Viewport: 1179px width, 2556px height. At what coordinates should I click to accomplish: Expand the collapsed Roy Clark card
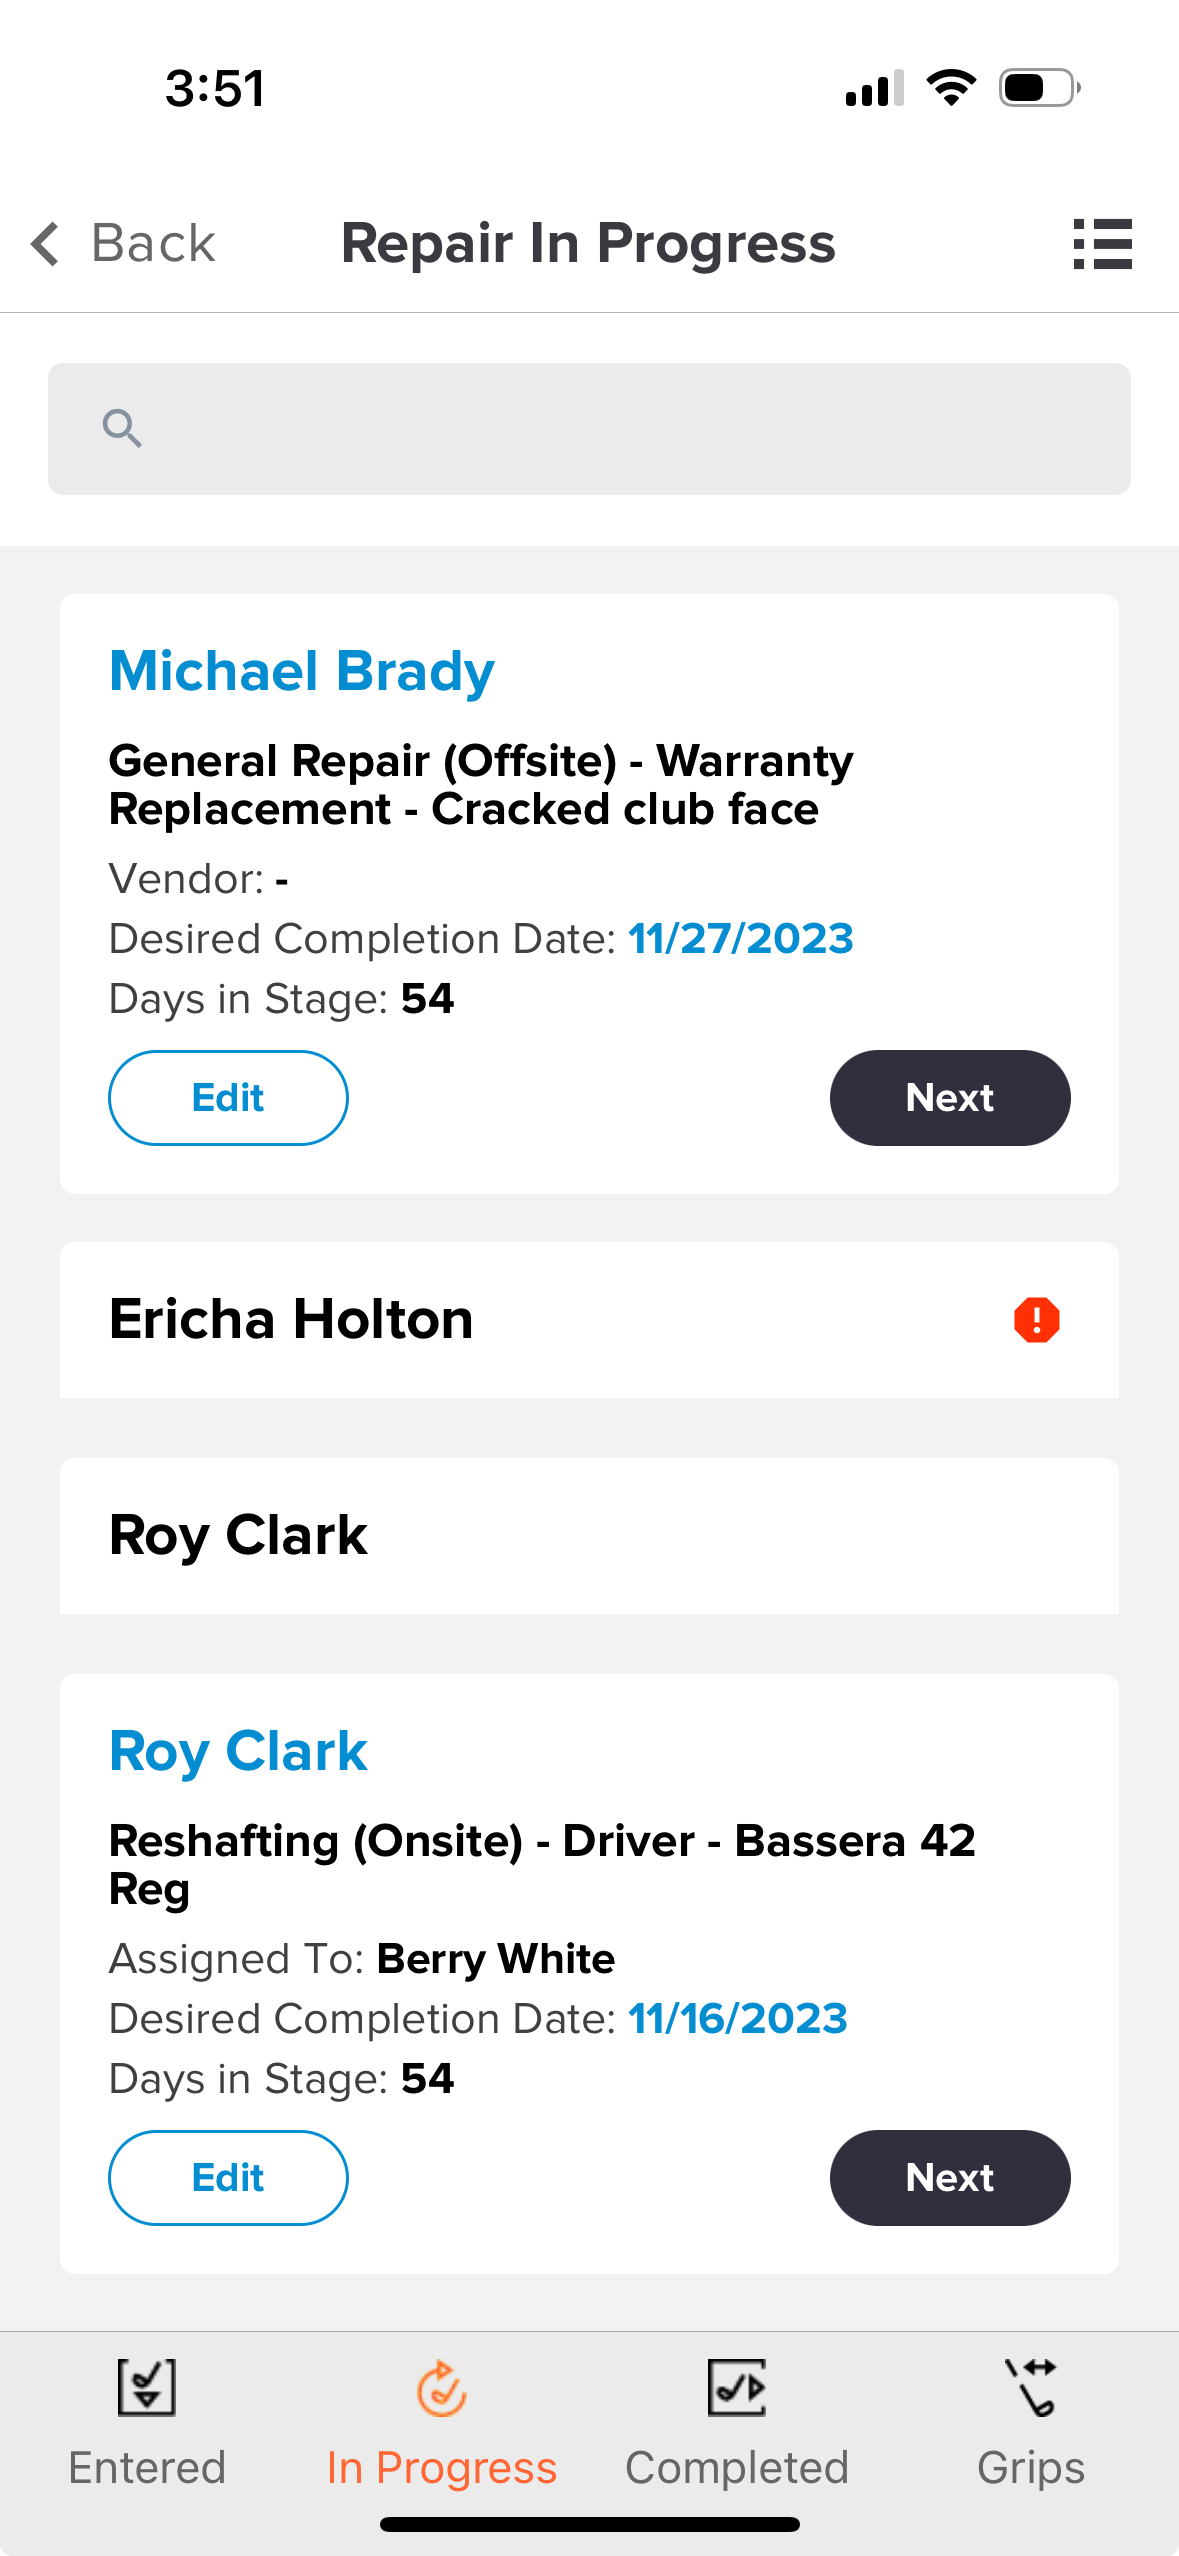589,1536
